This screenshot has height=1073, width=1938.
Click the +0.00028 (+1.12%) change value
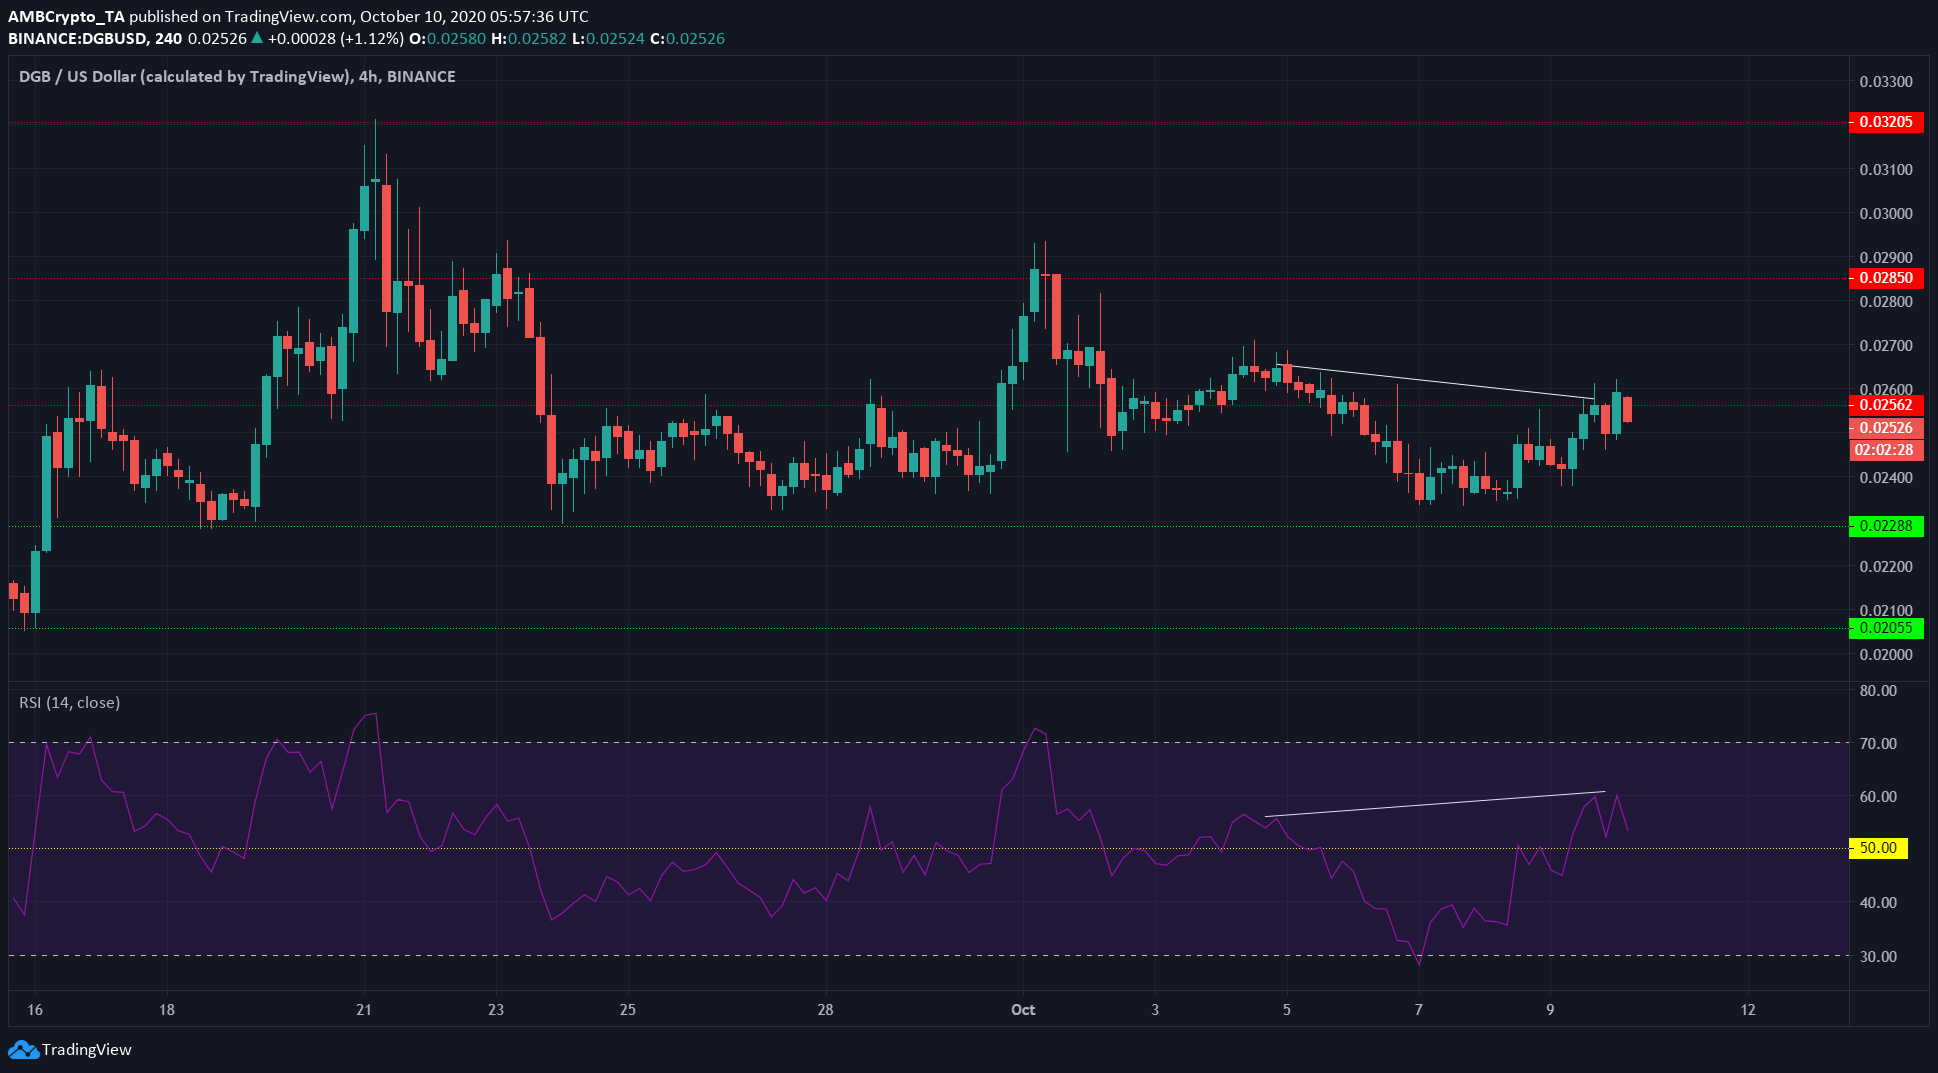coord(336,39)
